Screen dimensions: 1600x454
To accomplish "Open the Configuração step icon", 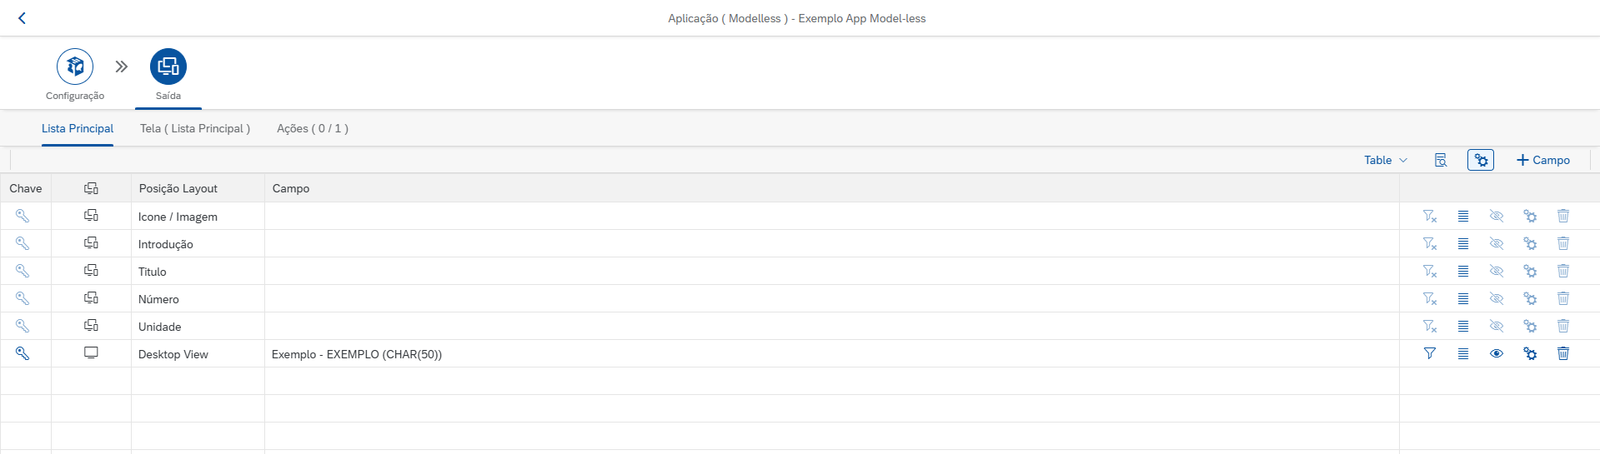I will click(x=75, y=66).
